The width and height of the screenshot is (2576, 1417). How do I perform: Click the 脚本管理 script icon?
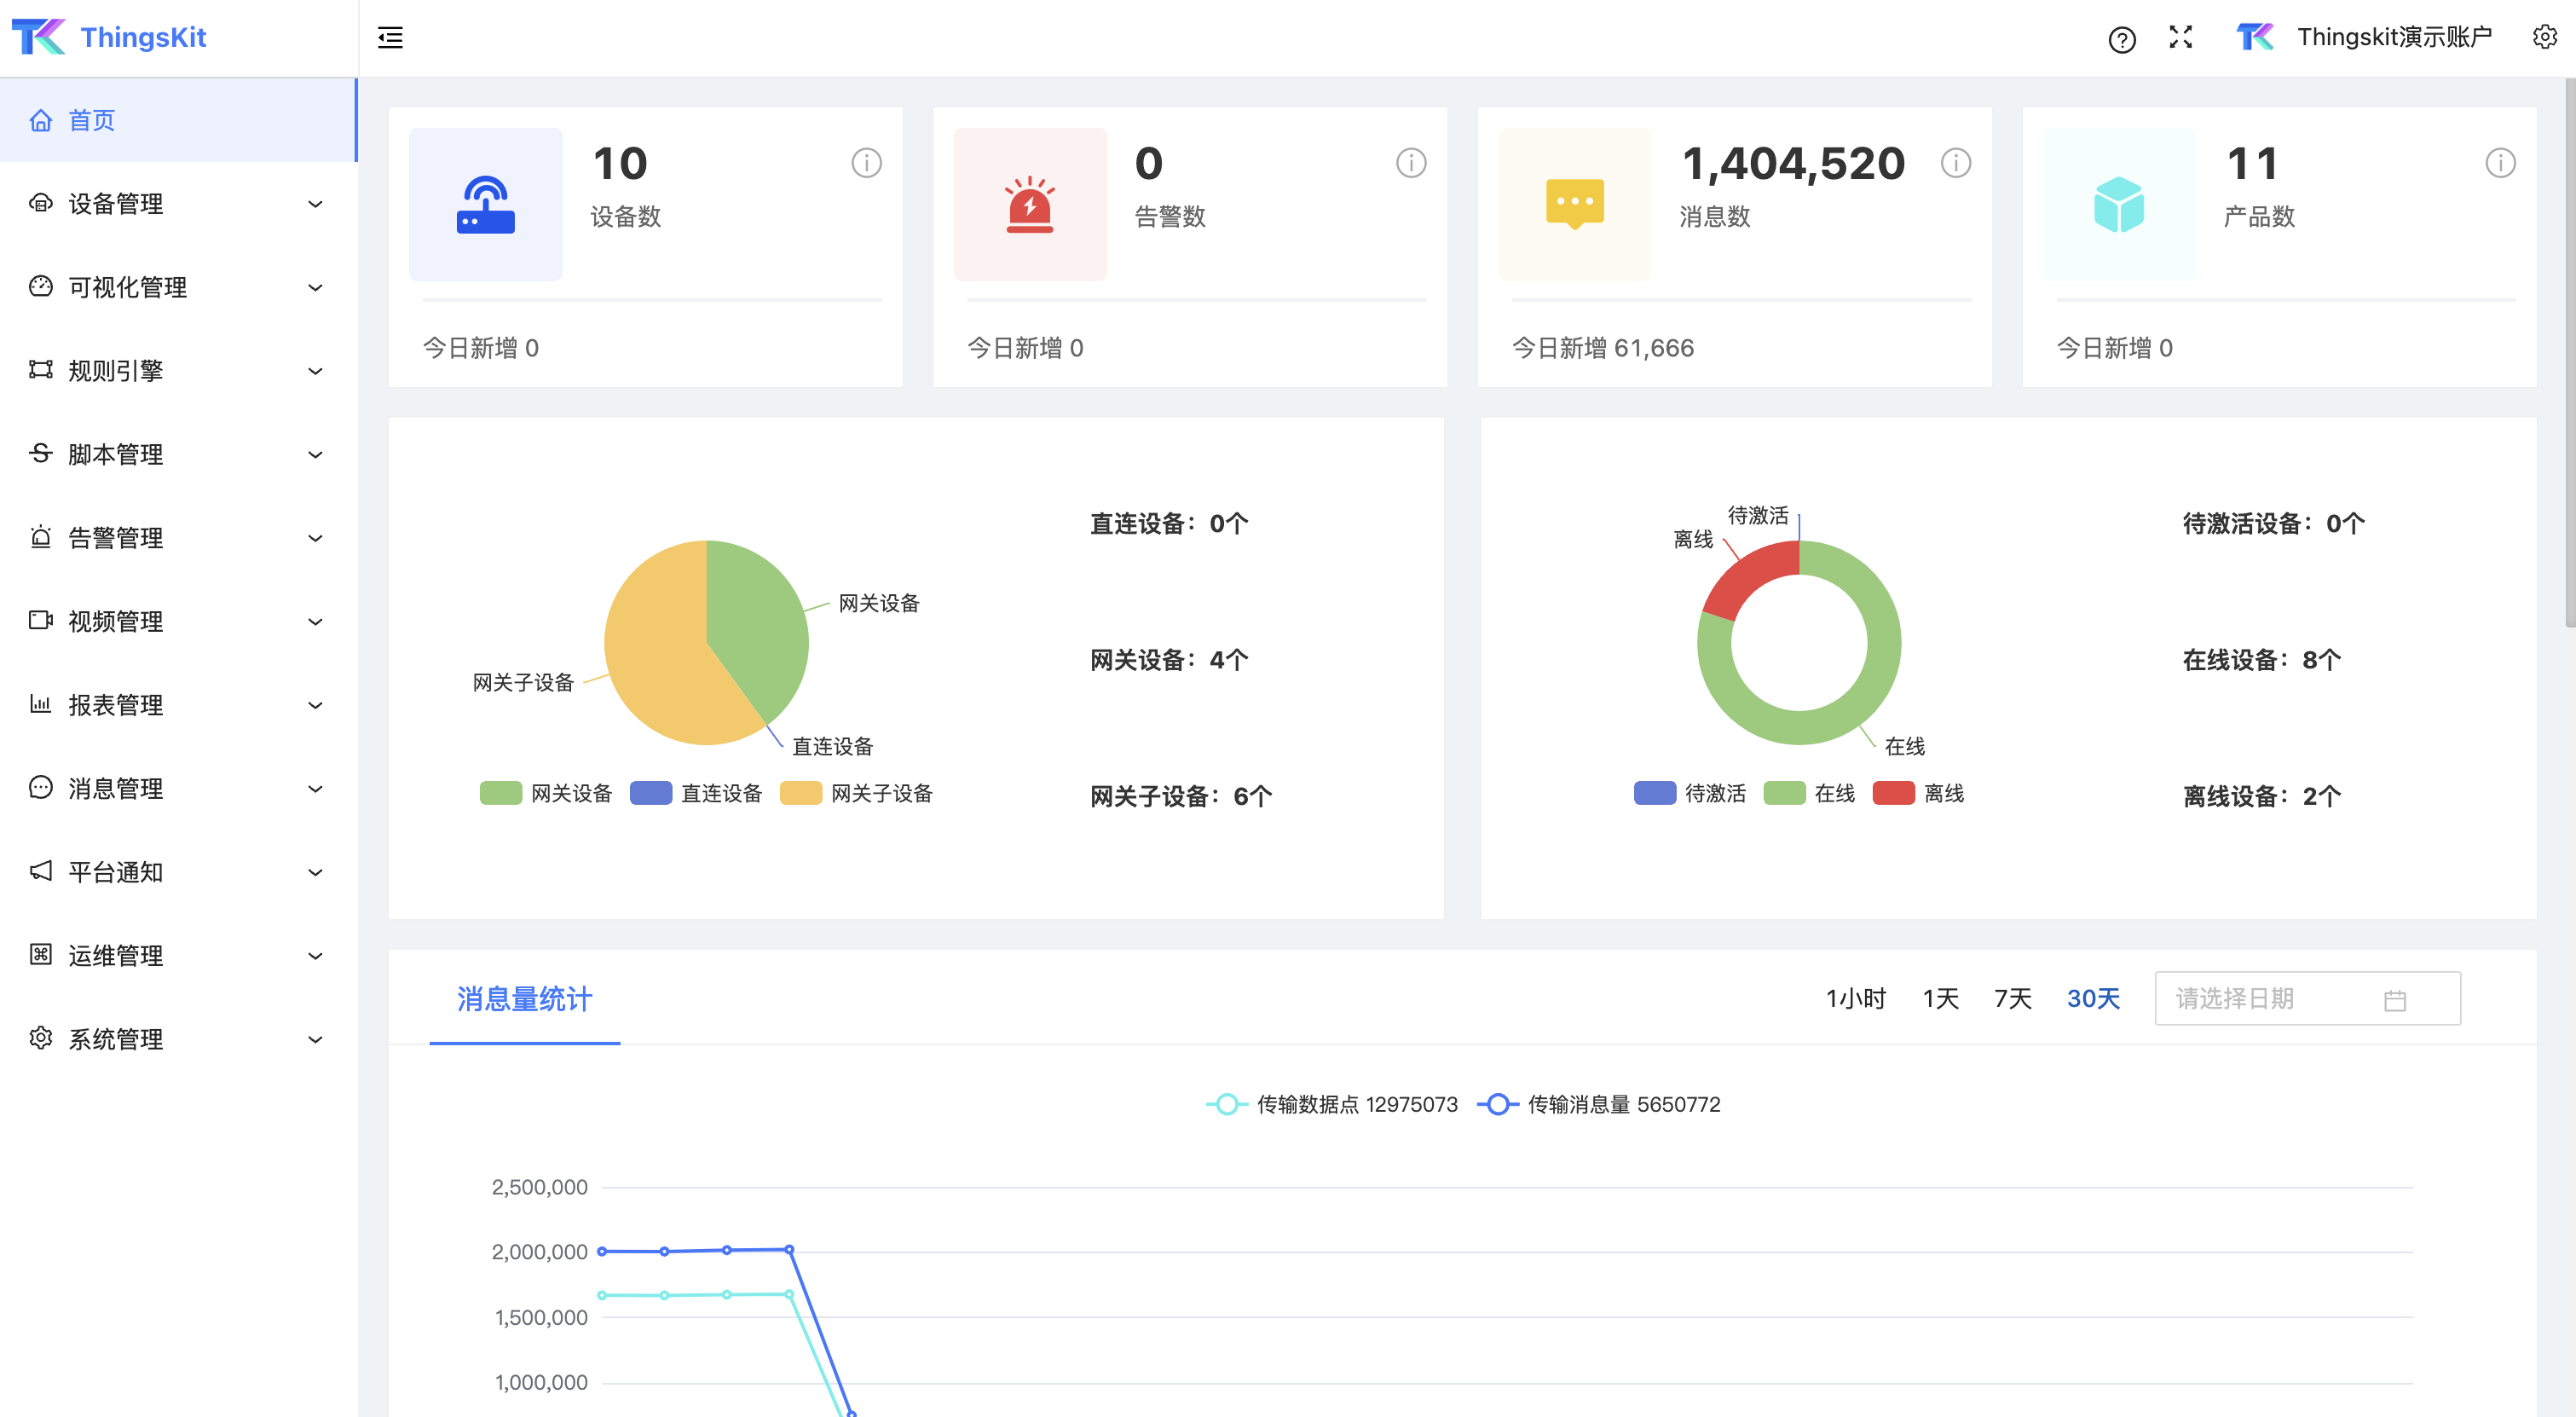(x=40, y=453)
